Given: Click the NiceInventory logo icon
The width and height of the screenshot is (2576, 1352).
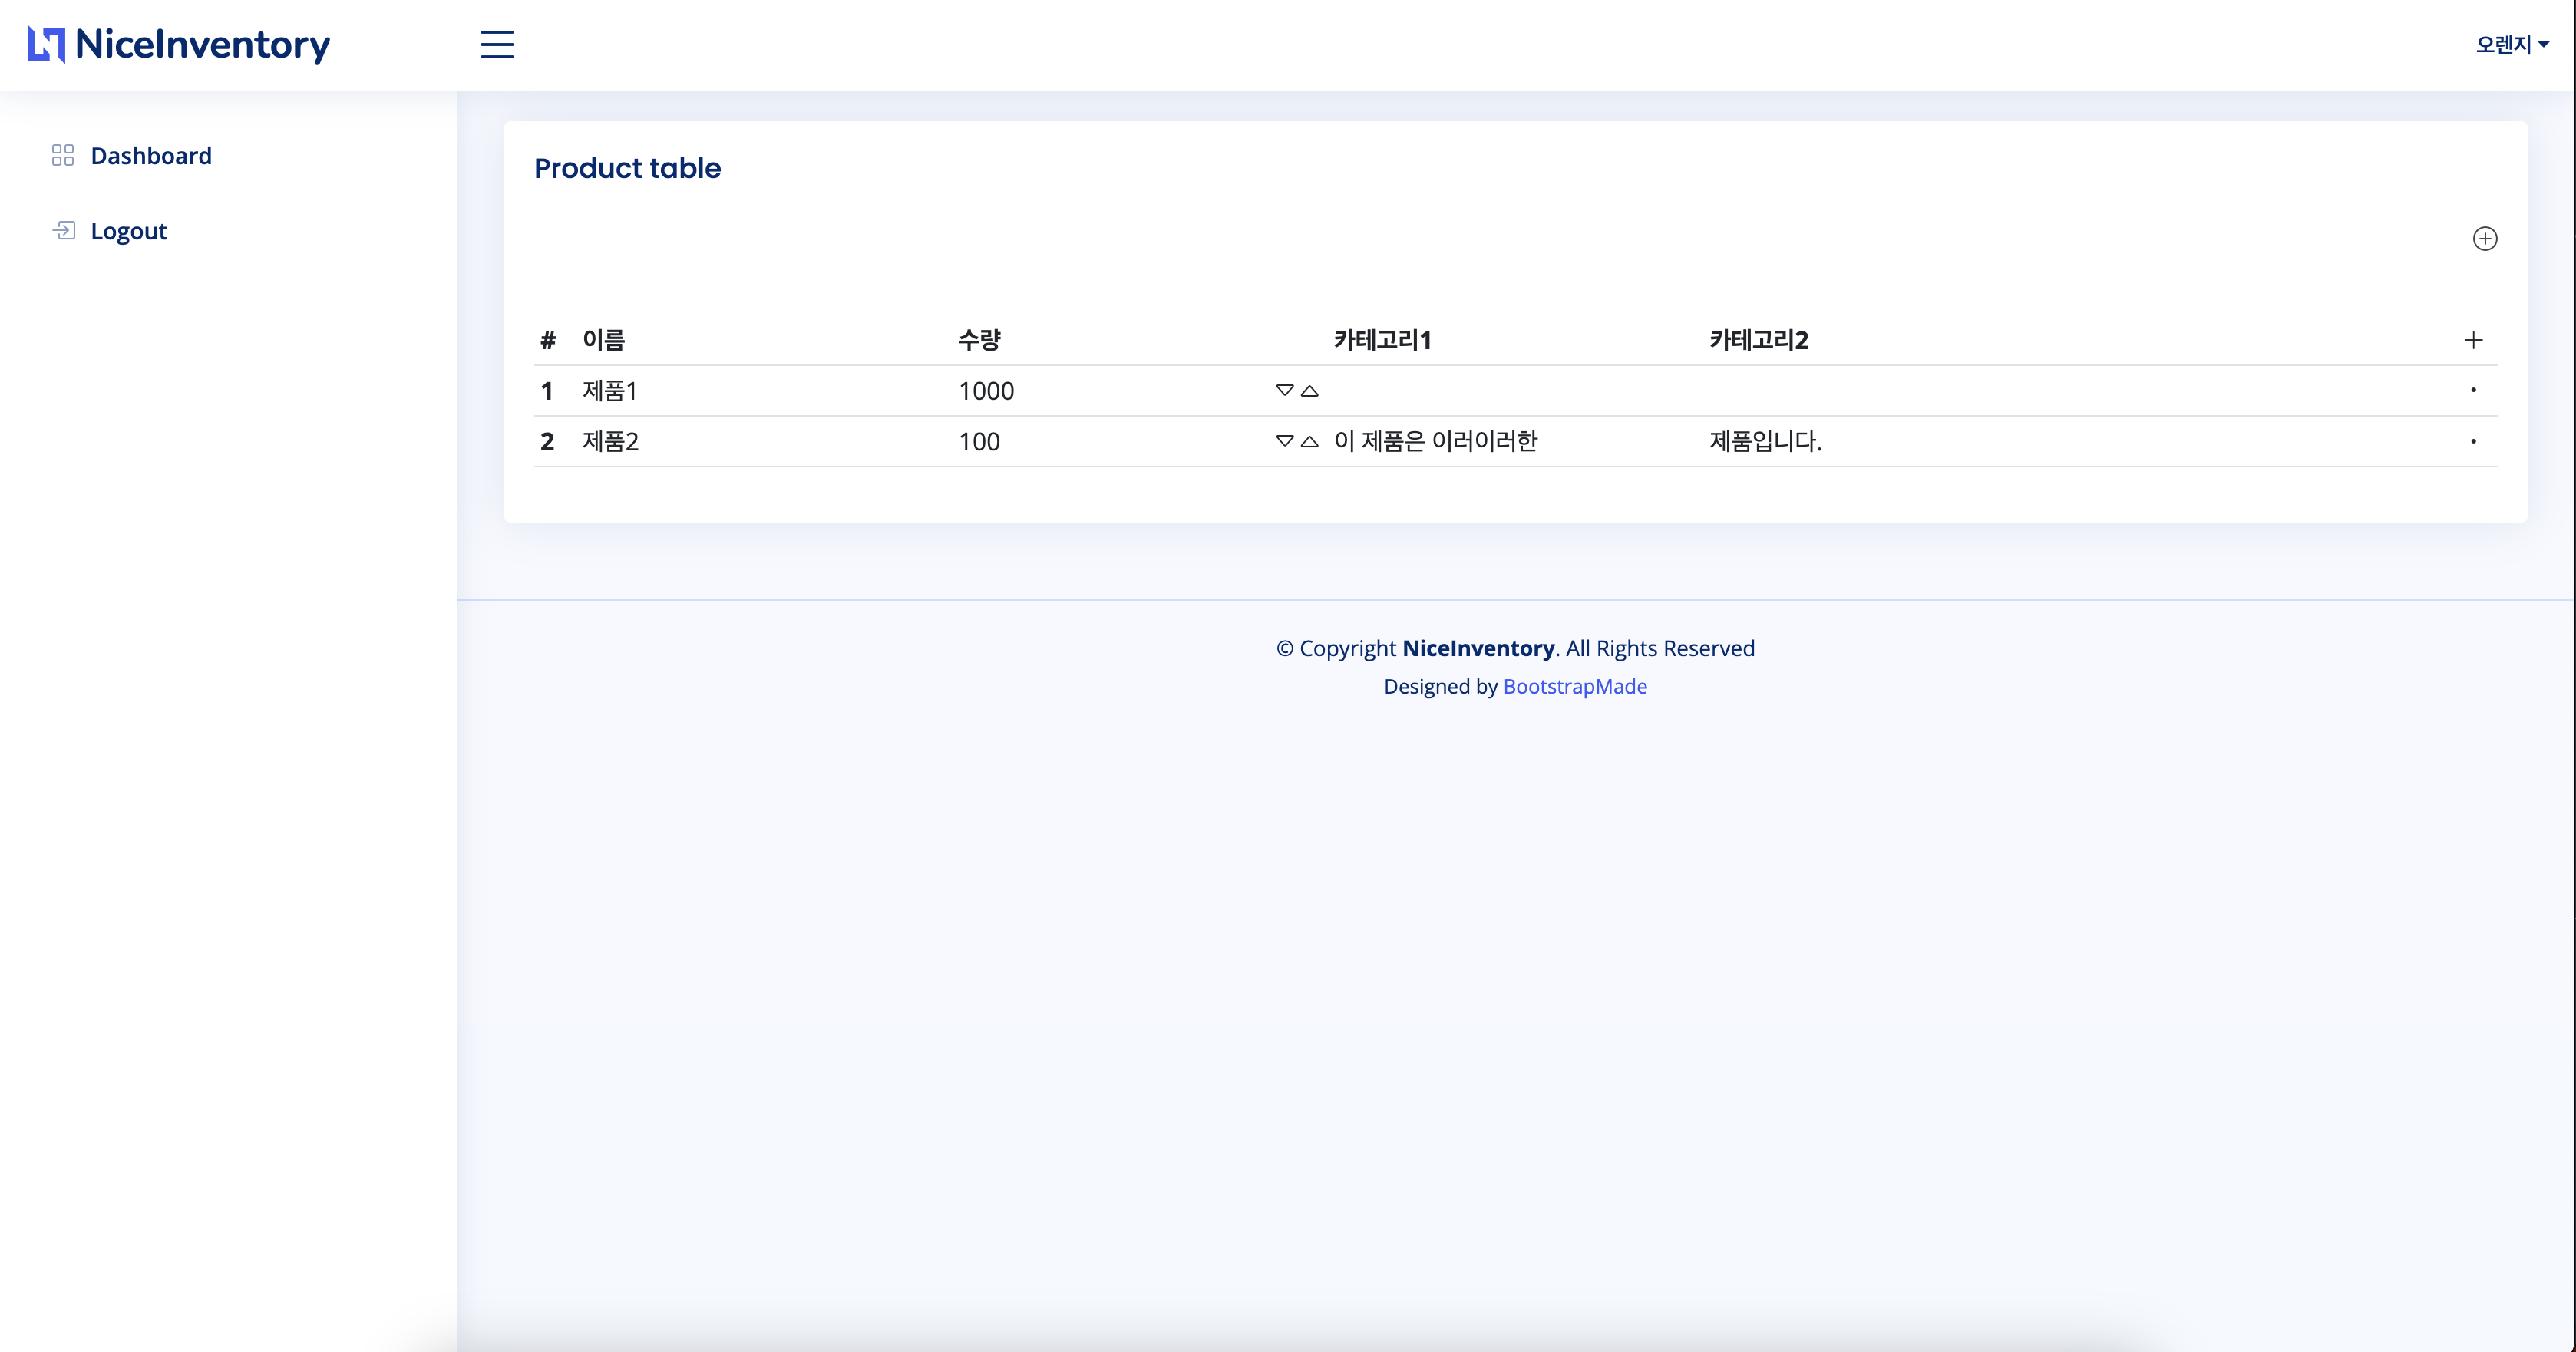Looking at the screenshot, I should coord(46,44).
